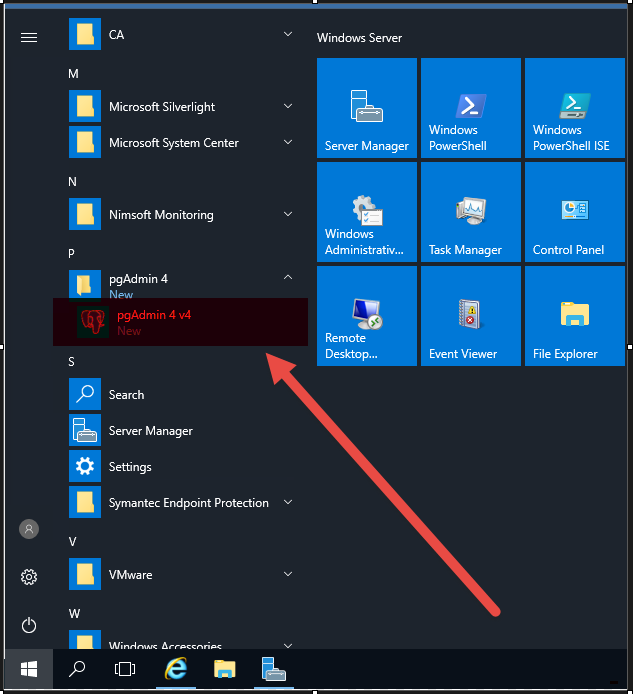The height and width of the screenshot is (694, 633).
Task: Open Task View on the taskbar
Action: [x=125, y=669]
